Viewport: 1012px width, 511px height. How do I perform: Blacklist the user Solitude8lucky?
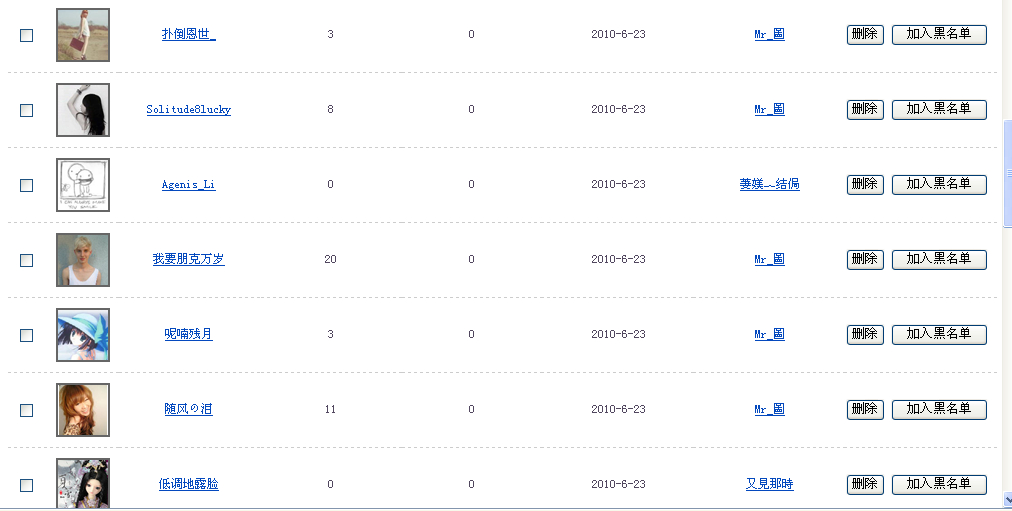939,109
